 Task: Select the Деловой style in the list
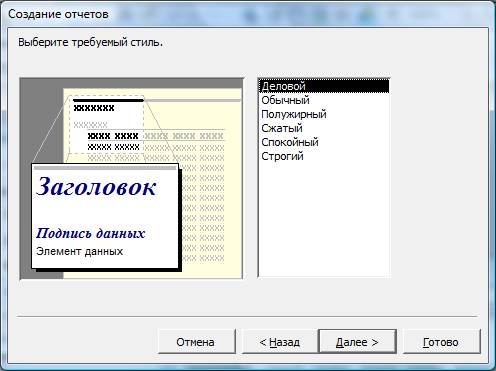[x=324, y=86]
